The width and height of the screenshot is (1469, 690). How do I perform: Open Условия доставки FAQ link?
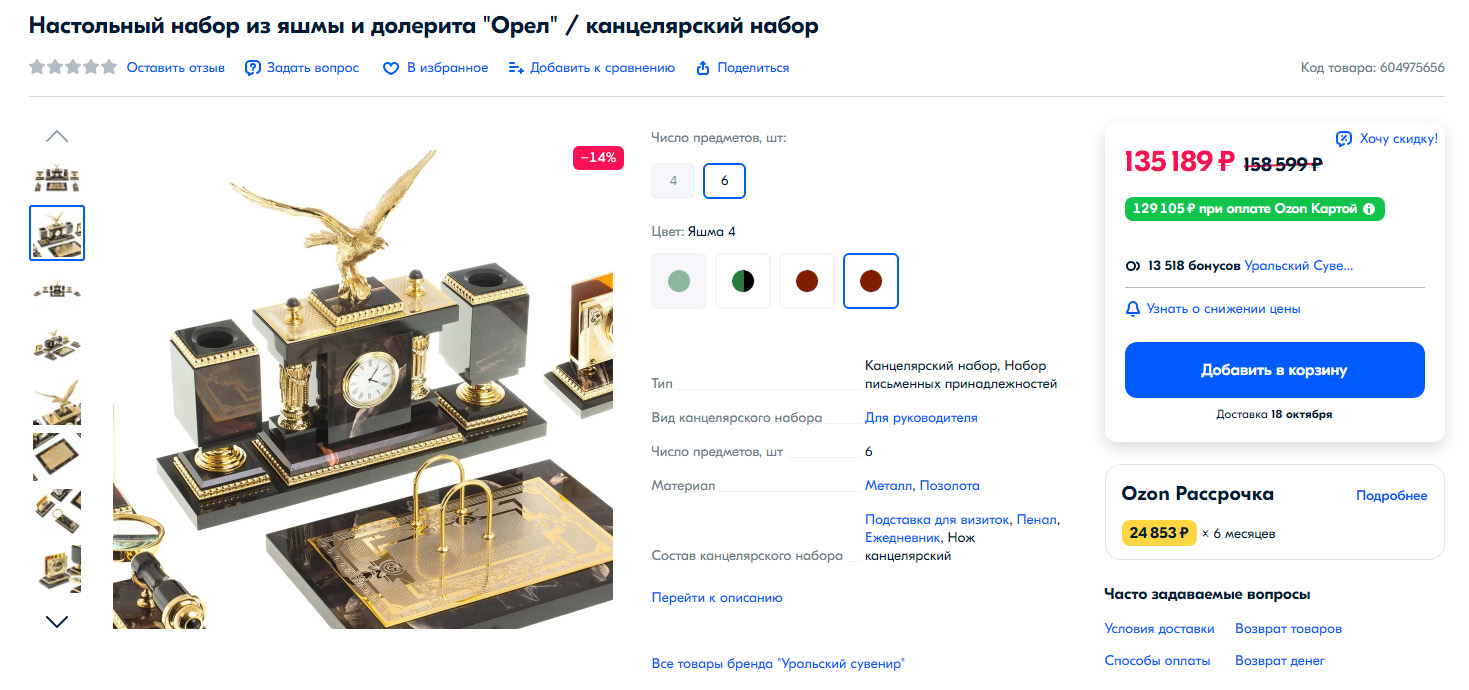pyautogui.click(x=1159, y=629)
